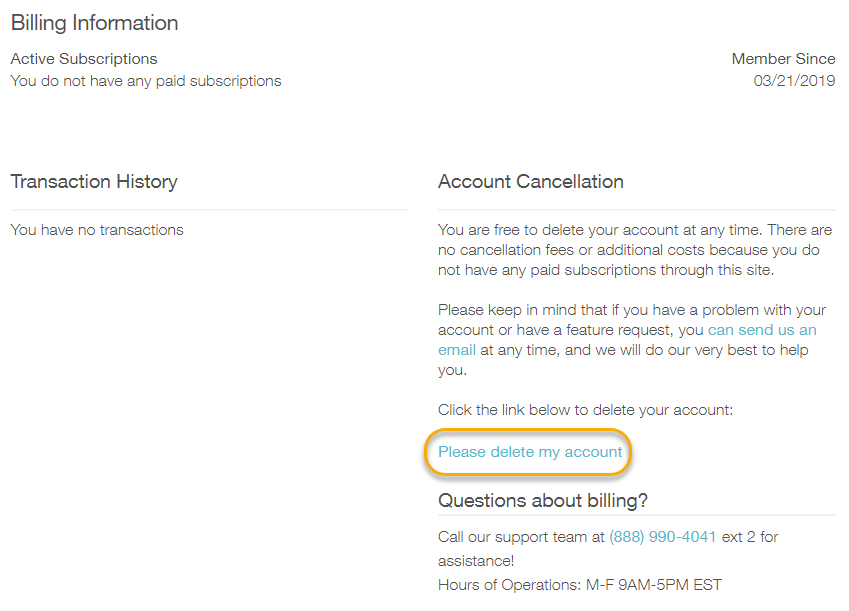
Task: Click 'You do not have any paid subscriptions' text
Action: (146, 81)
